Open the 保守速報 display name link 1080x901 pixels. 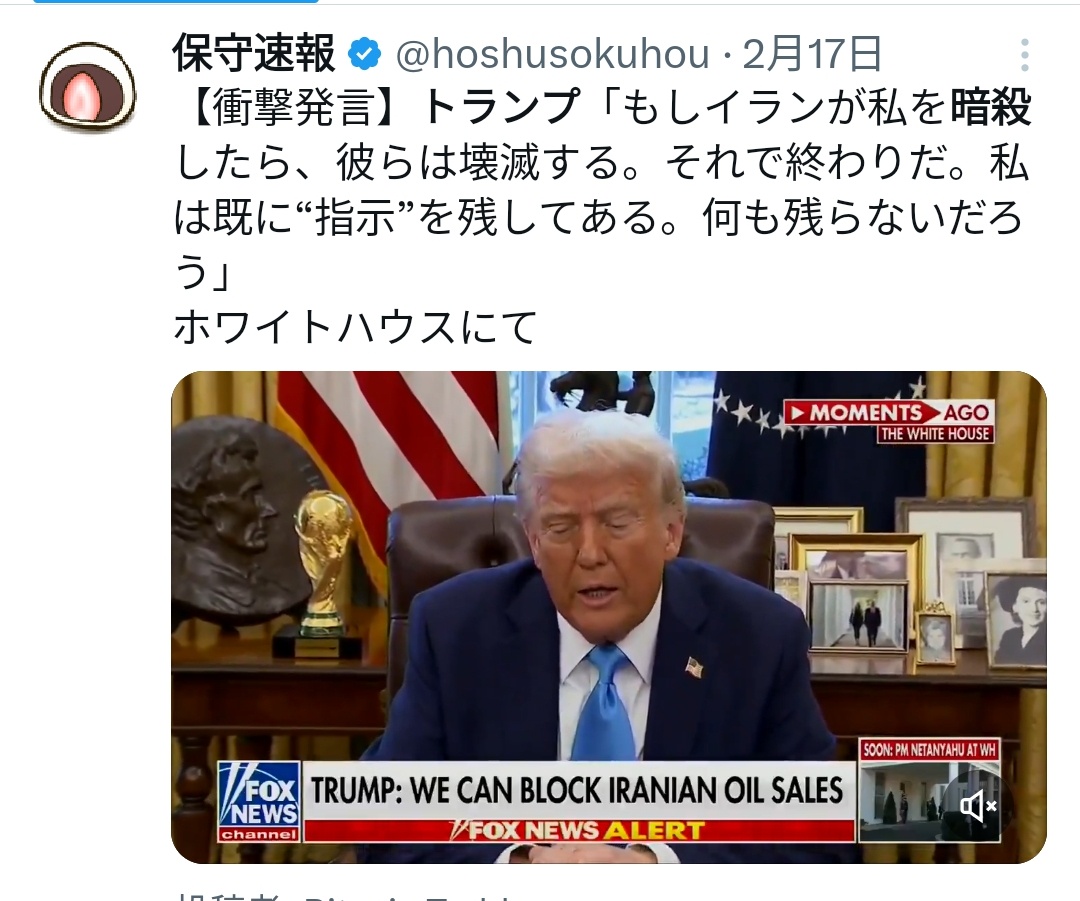(x=253, y=54)
